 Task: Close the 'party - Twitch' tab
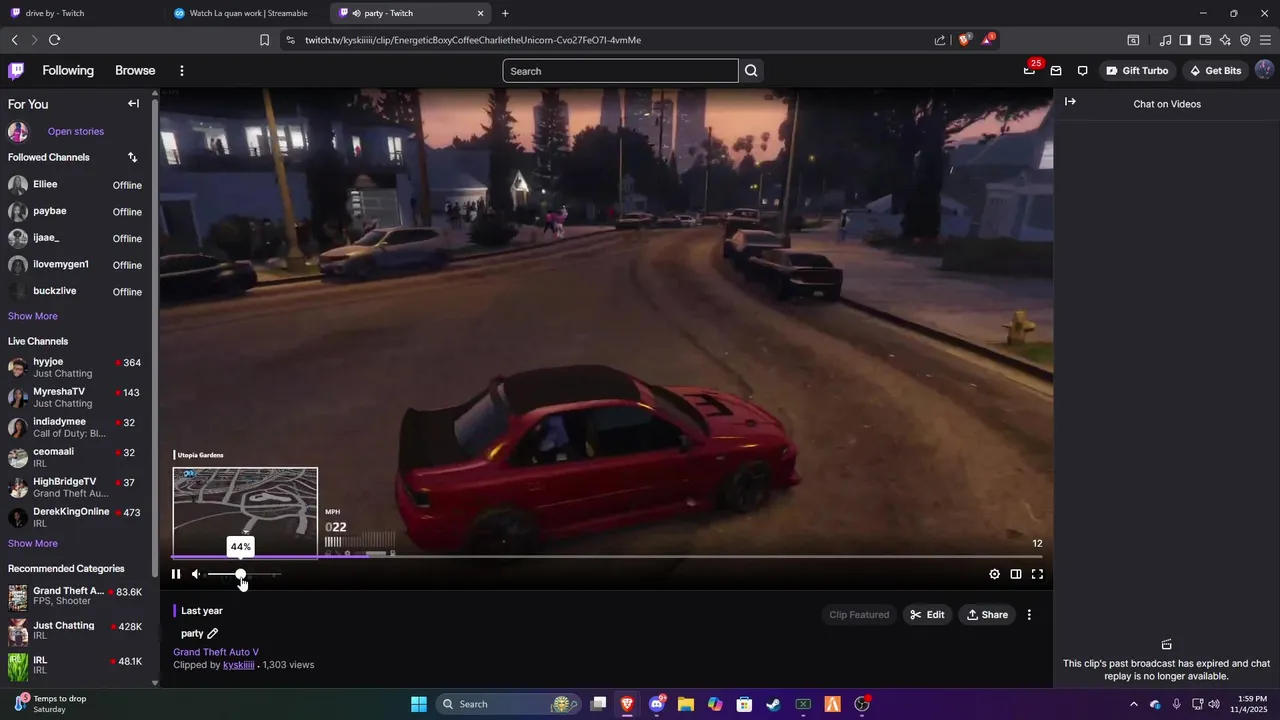tap(480, 13)
